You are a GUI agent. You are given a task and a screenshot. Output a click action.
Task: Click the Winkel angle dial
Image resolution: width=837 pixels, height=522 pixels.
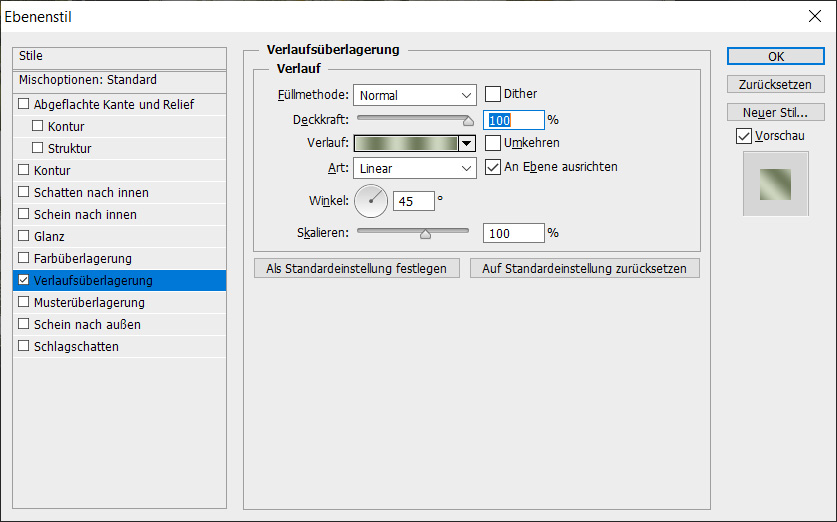point(371,201)
